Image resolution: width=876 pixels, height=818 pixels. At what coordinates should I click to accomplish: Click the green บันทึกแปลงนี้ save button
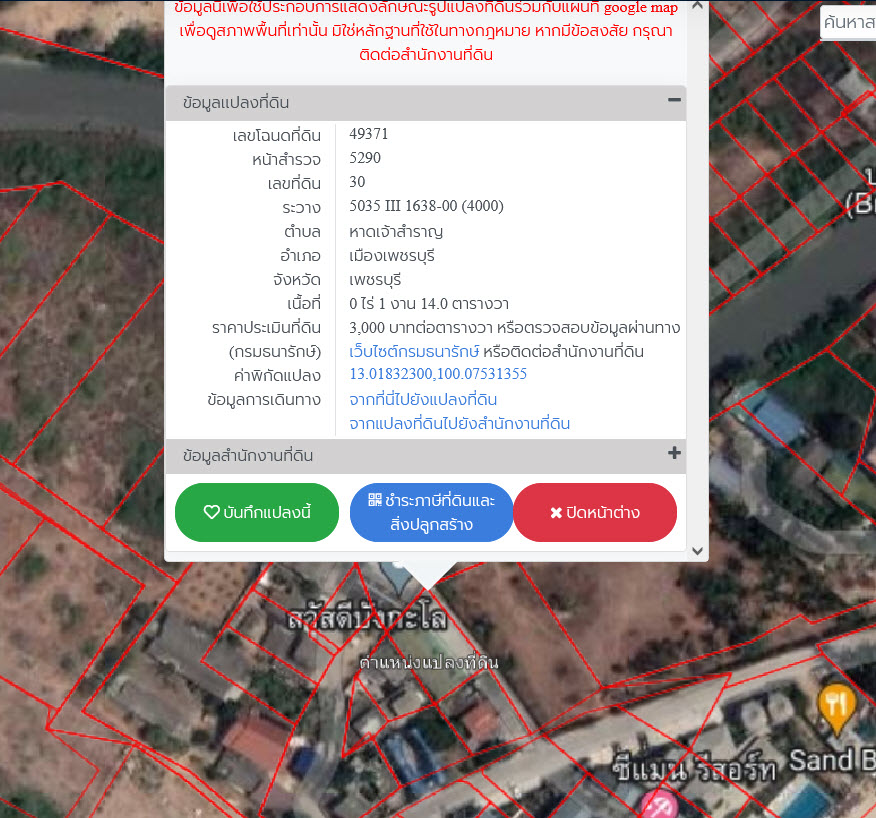tap(257, 512)
